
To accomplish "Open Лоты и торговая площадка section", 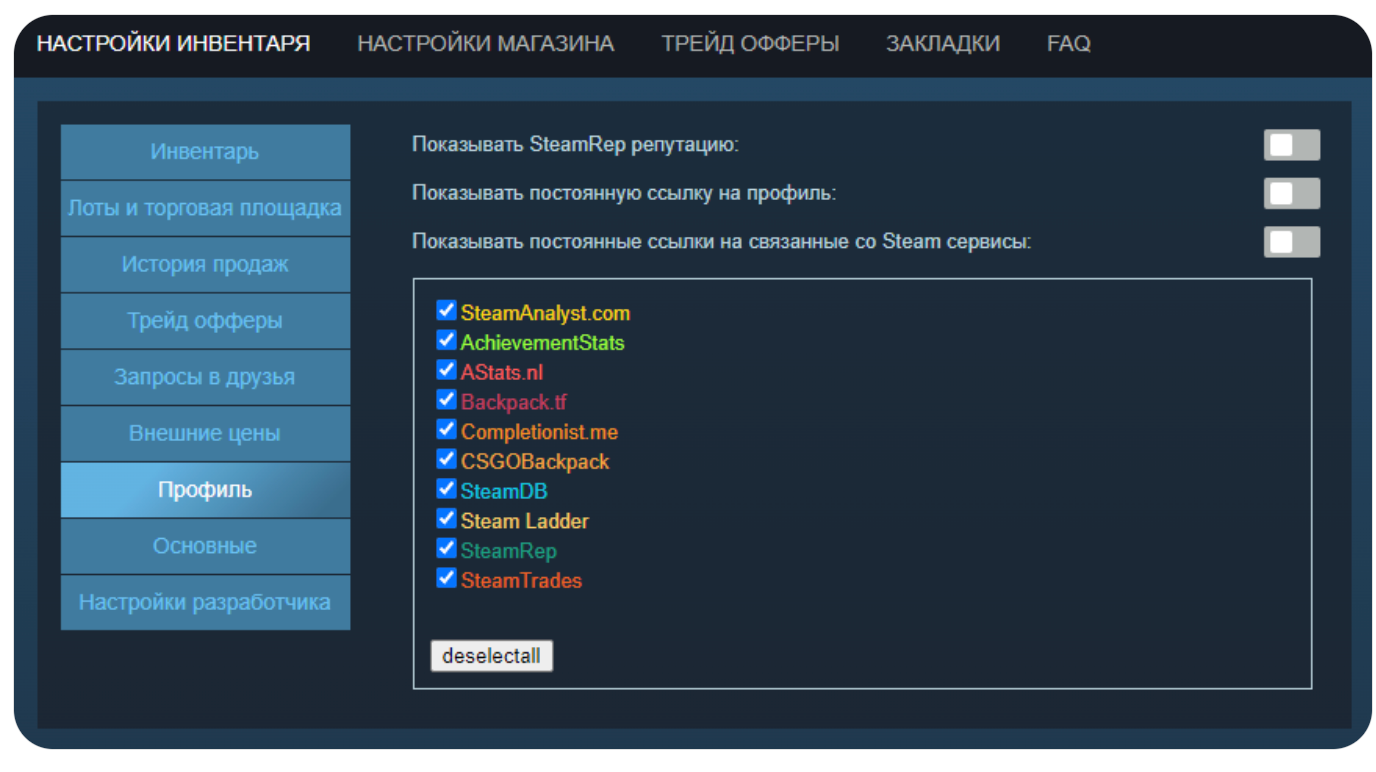I will tap(205, 208).
